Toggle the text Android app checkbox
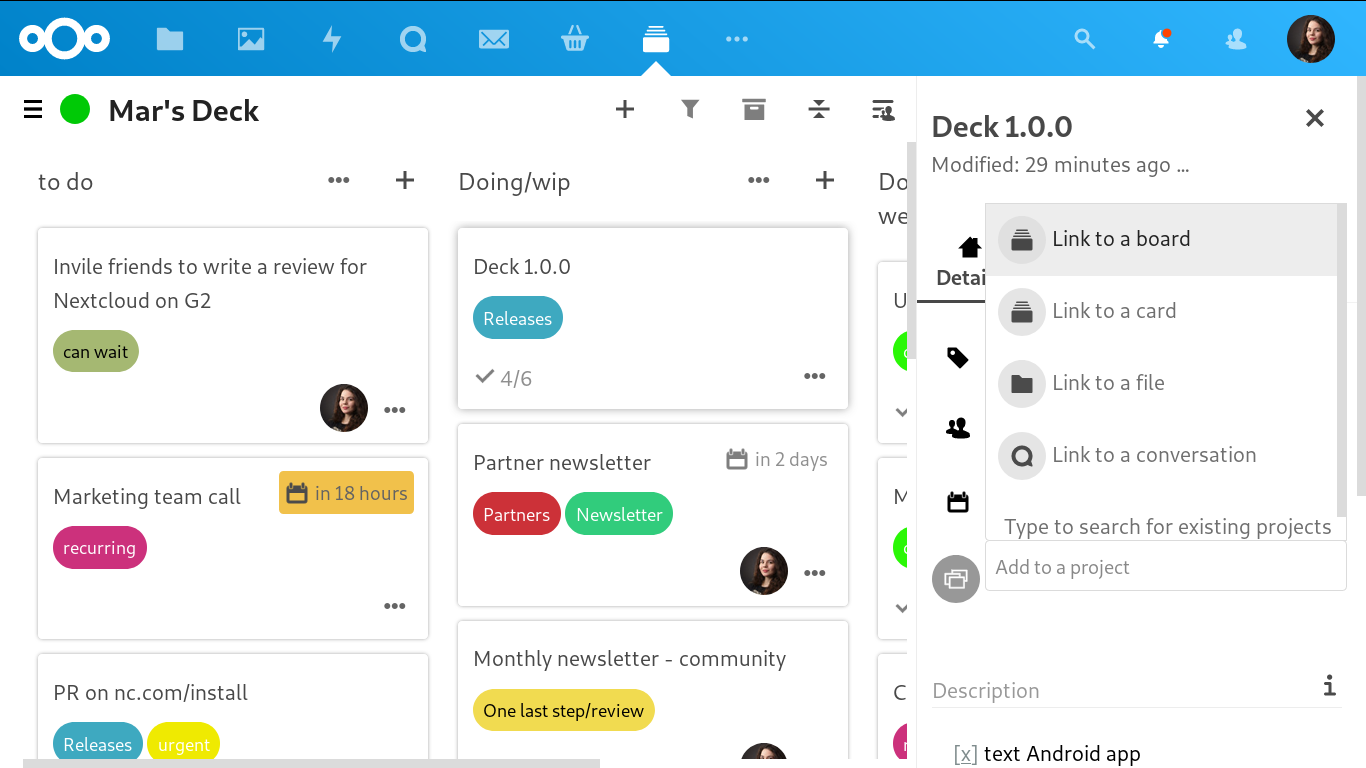The height and width of the screenshot is (768, 1366). (x=965, y=754)
